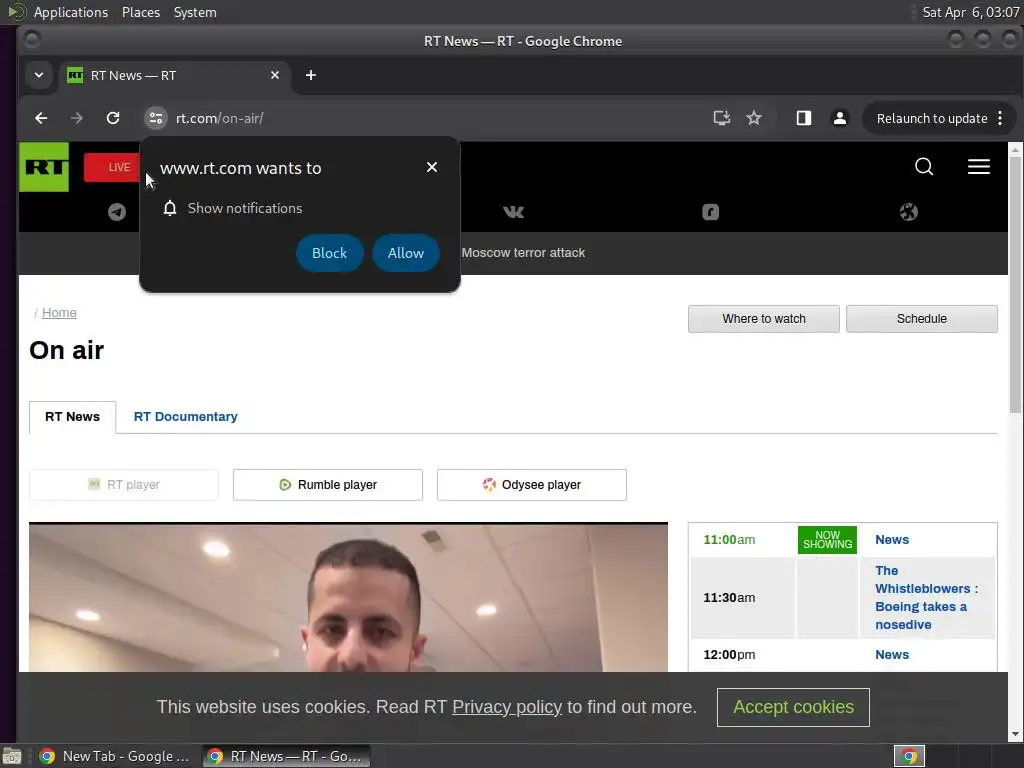Open the RT hamburger menu

pyautogui.click(x=978, y=167)
